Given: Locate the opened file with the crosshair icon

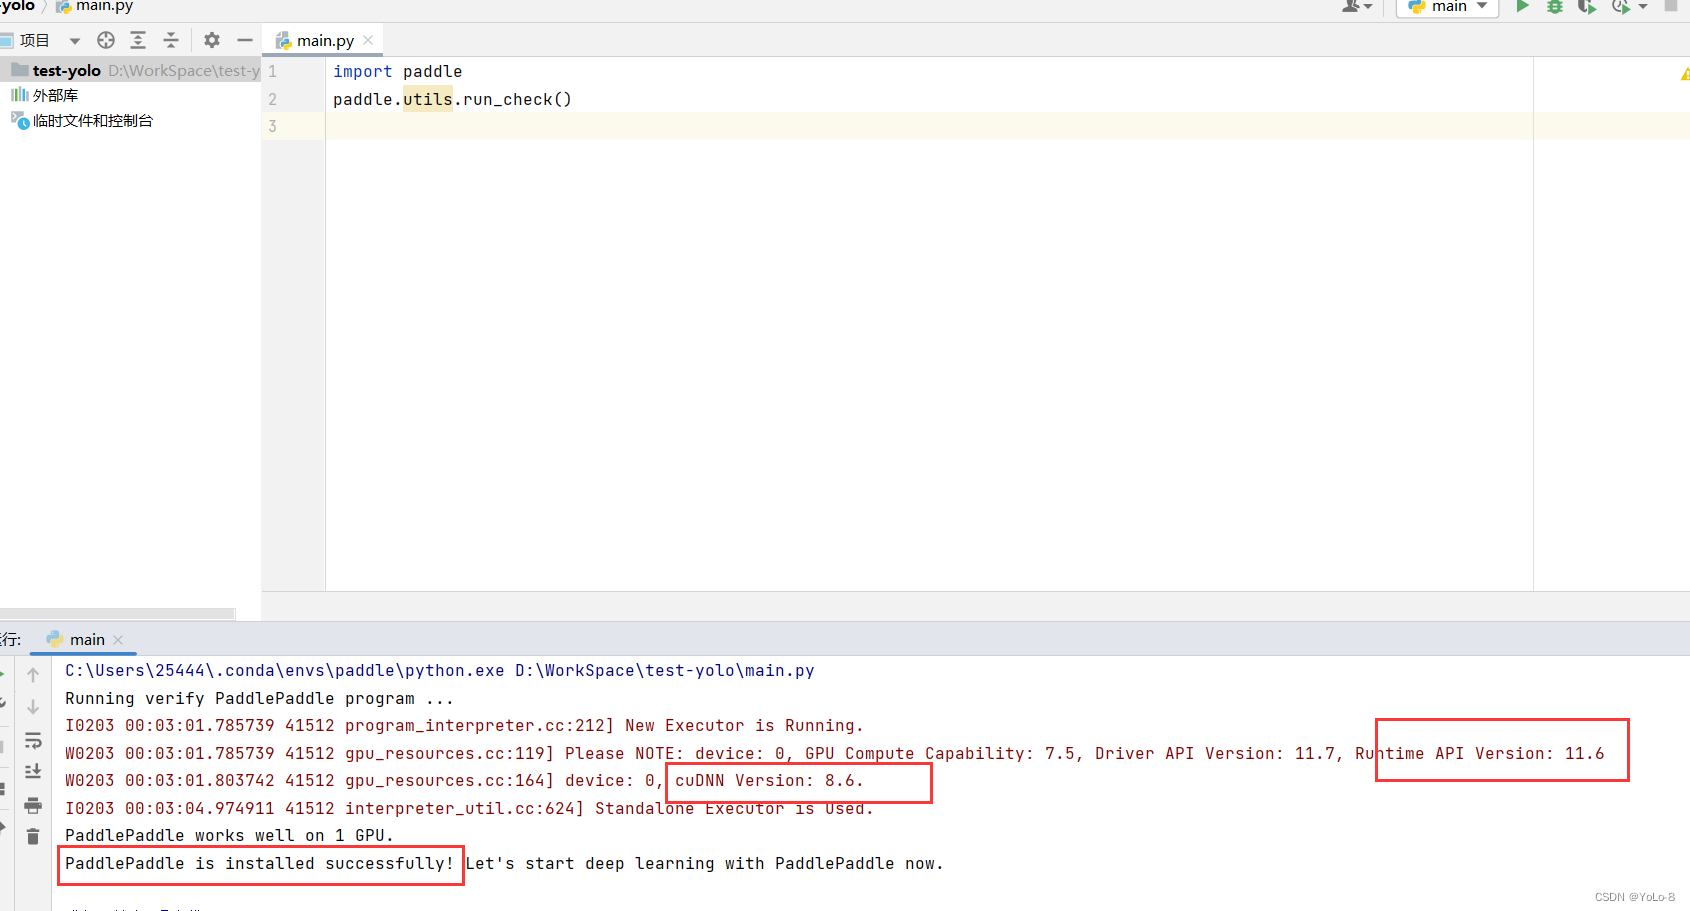Looking at the screenshot, I should [106, 40].
